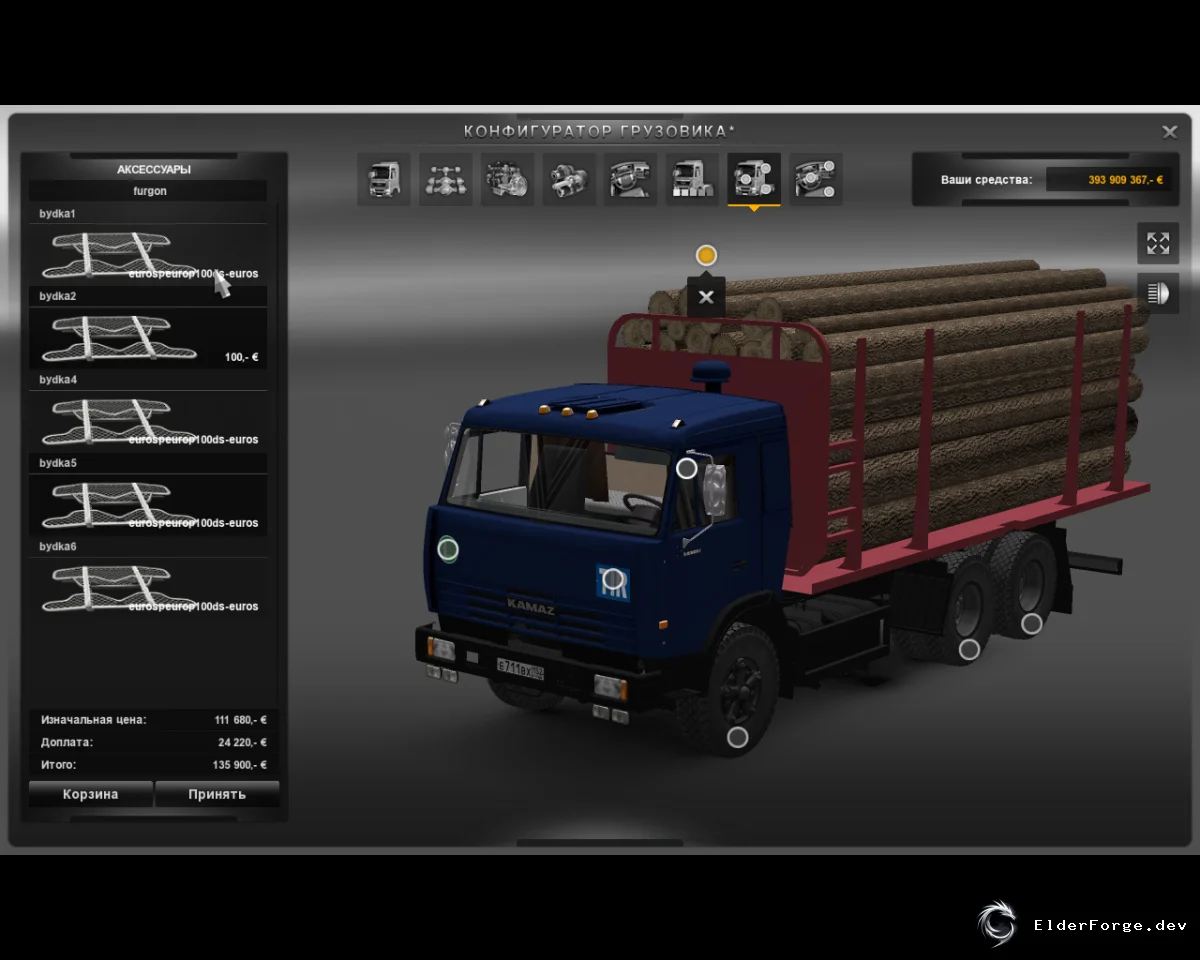Choose the bydka4 accessory thumbnail

tap(148, 421)
